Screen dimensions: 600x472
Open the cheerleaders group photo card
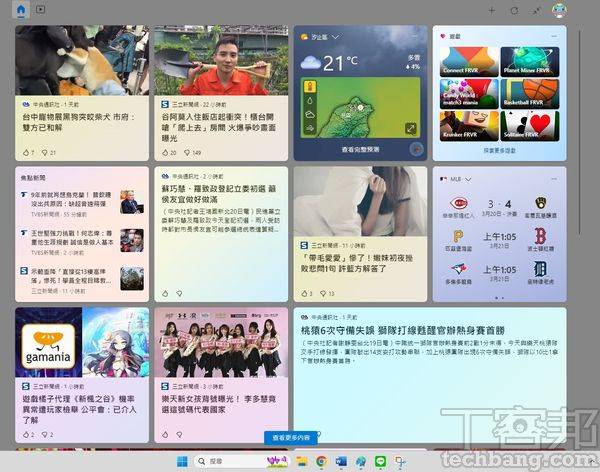click(x=221, y=375)
